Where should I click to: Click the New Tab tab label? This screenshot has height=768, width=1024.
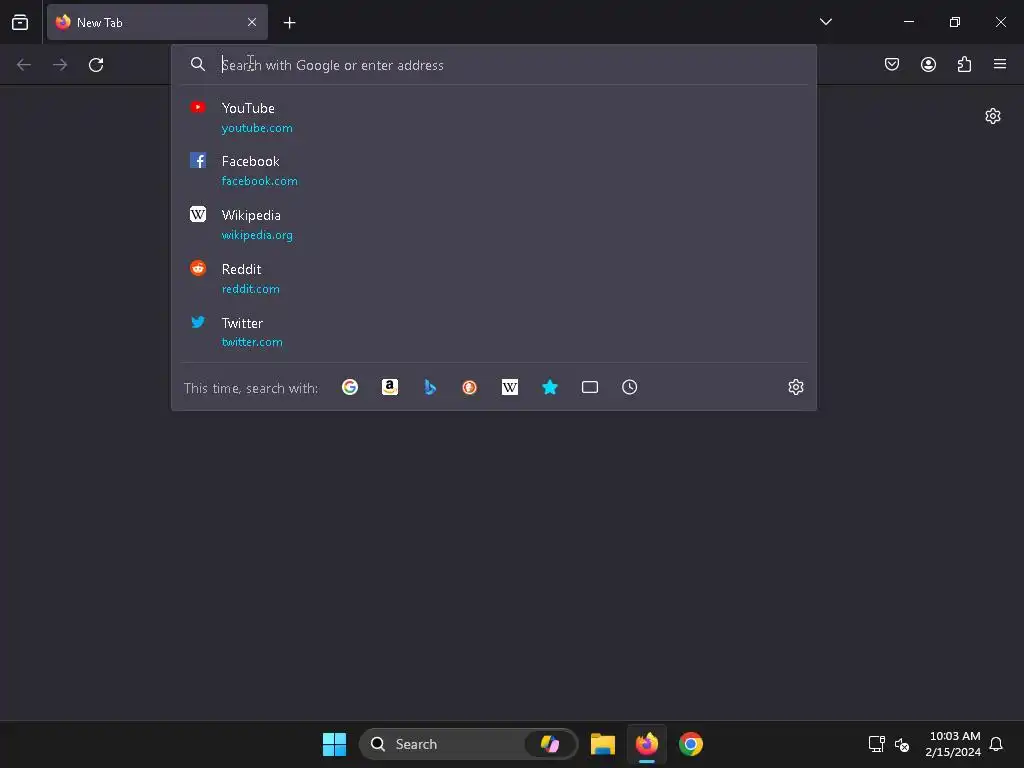click(x=100, y=22)
